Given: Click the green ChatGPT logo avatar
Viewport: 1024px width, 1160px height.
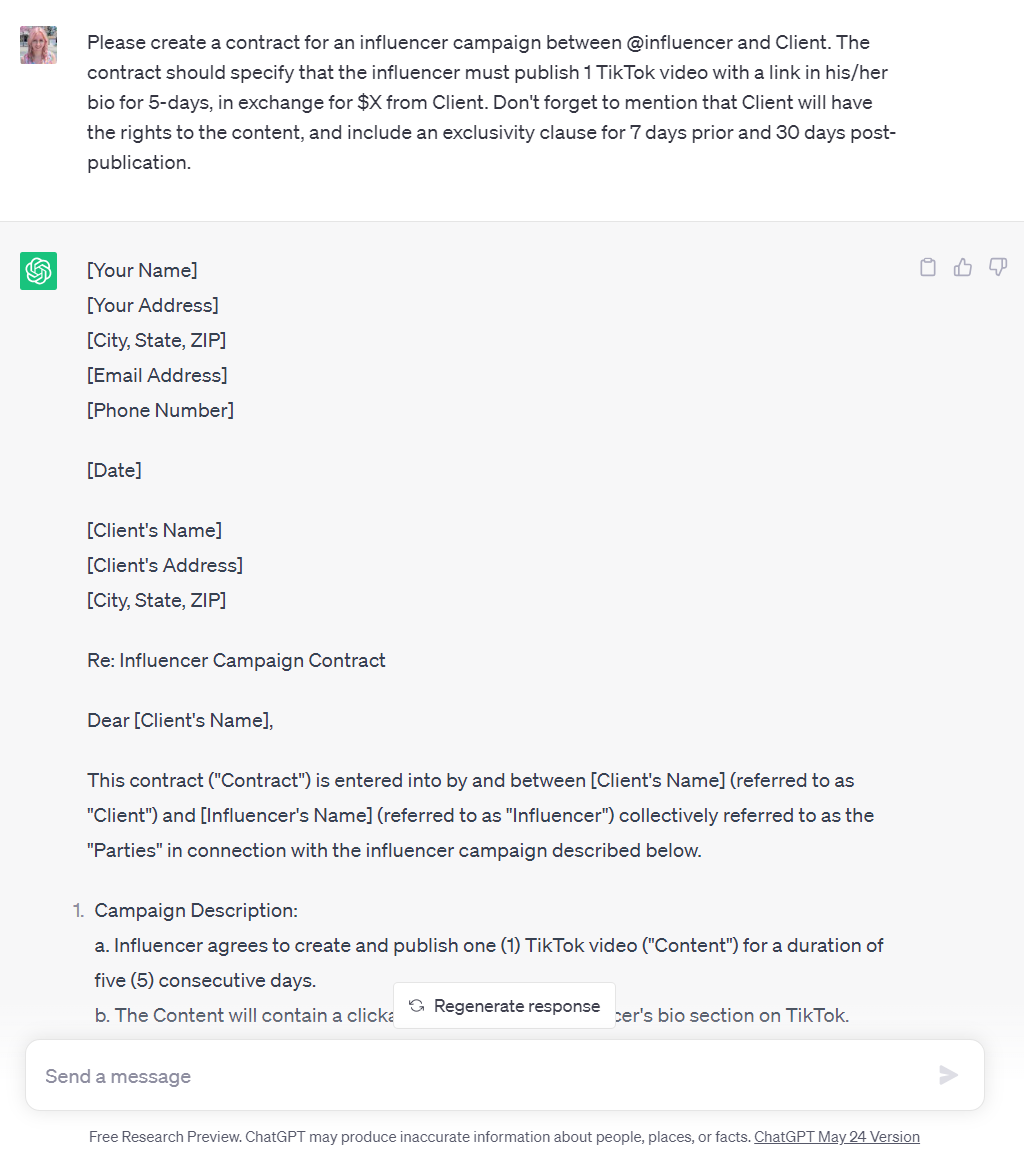Looking at the screenshot, I should 38,271.
